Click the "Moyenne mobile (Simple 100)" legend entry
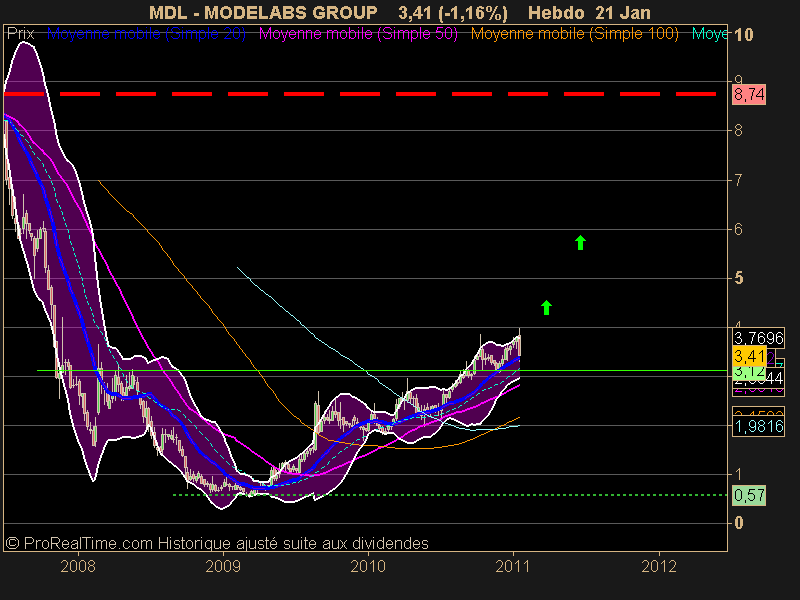The width and height of the screenshot is (800, 600). [x=574, y=34]
